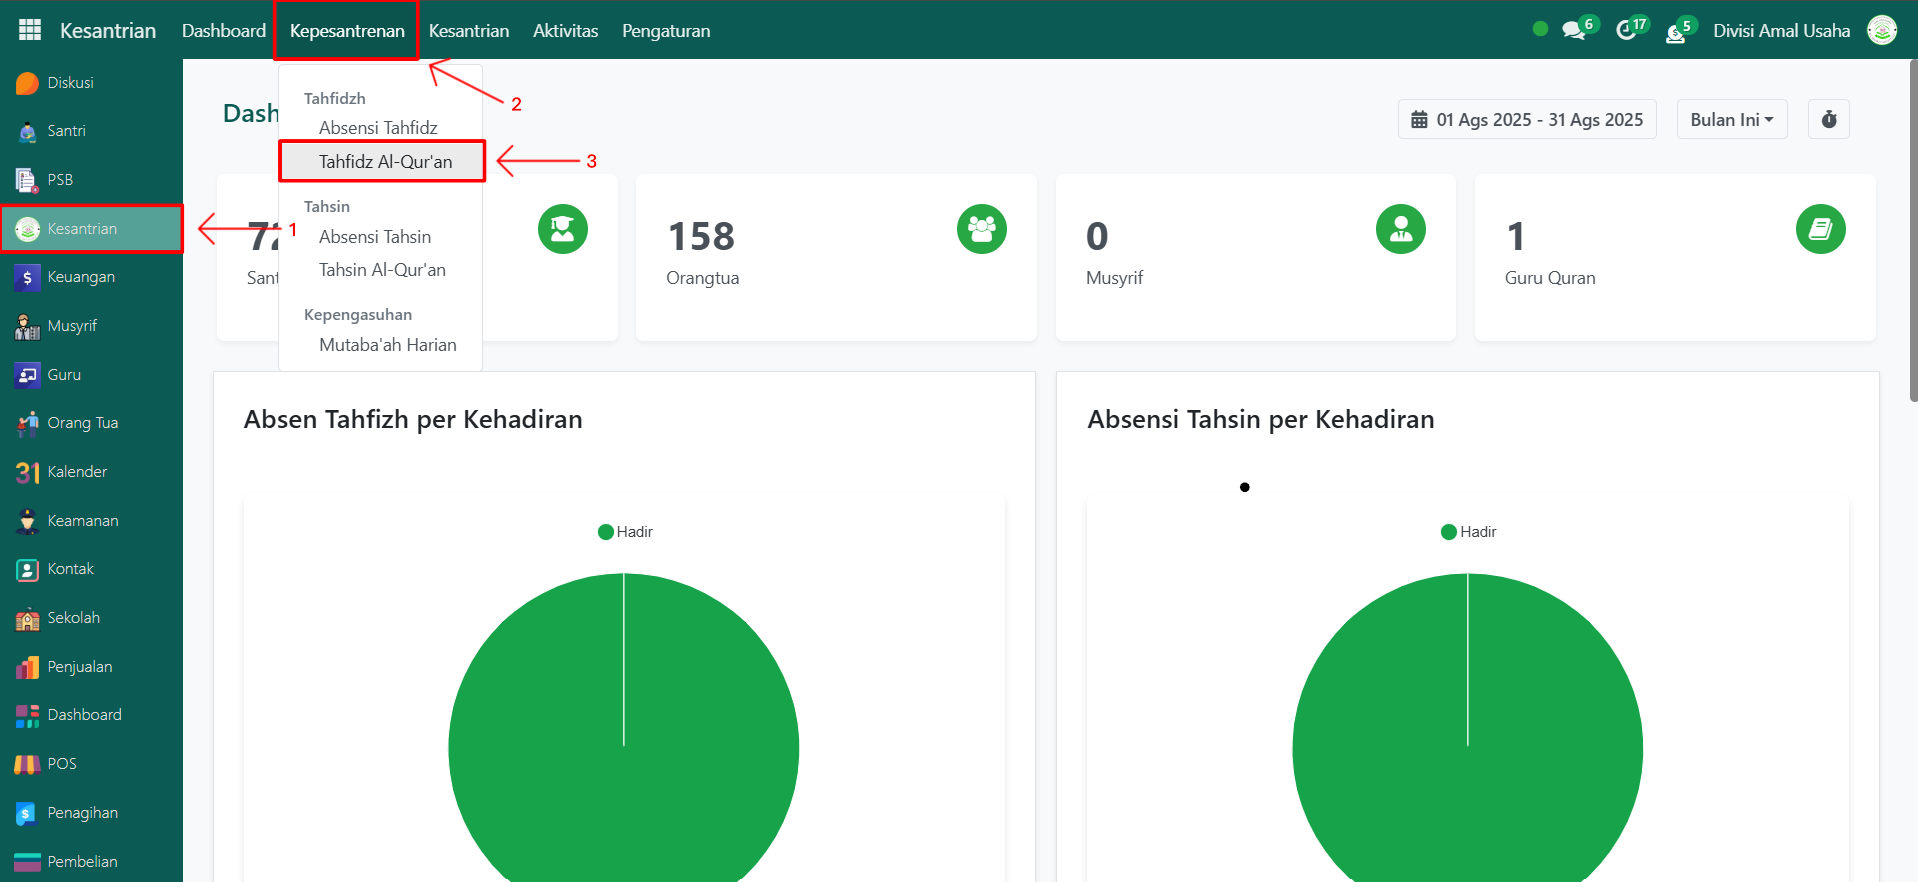Viewport: 1918px width, 882px height.
Task: Open Diskusi from the sidebar
Action: click(70, 83)
